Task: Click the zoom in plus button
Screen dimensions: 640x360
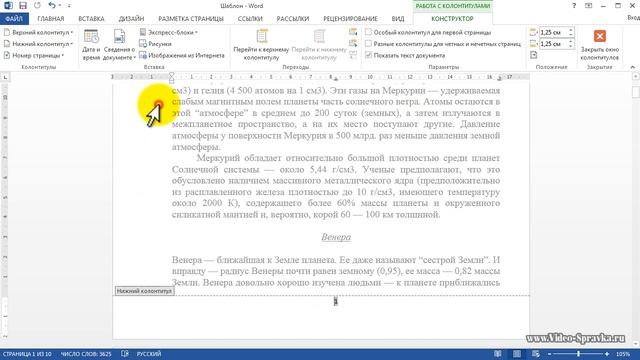Action: tap(607, 354)
